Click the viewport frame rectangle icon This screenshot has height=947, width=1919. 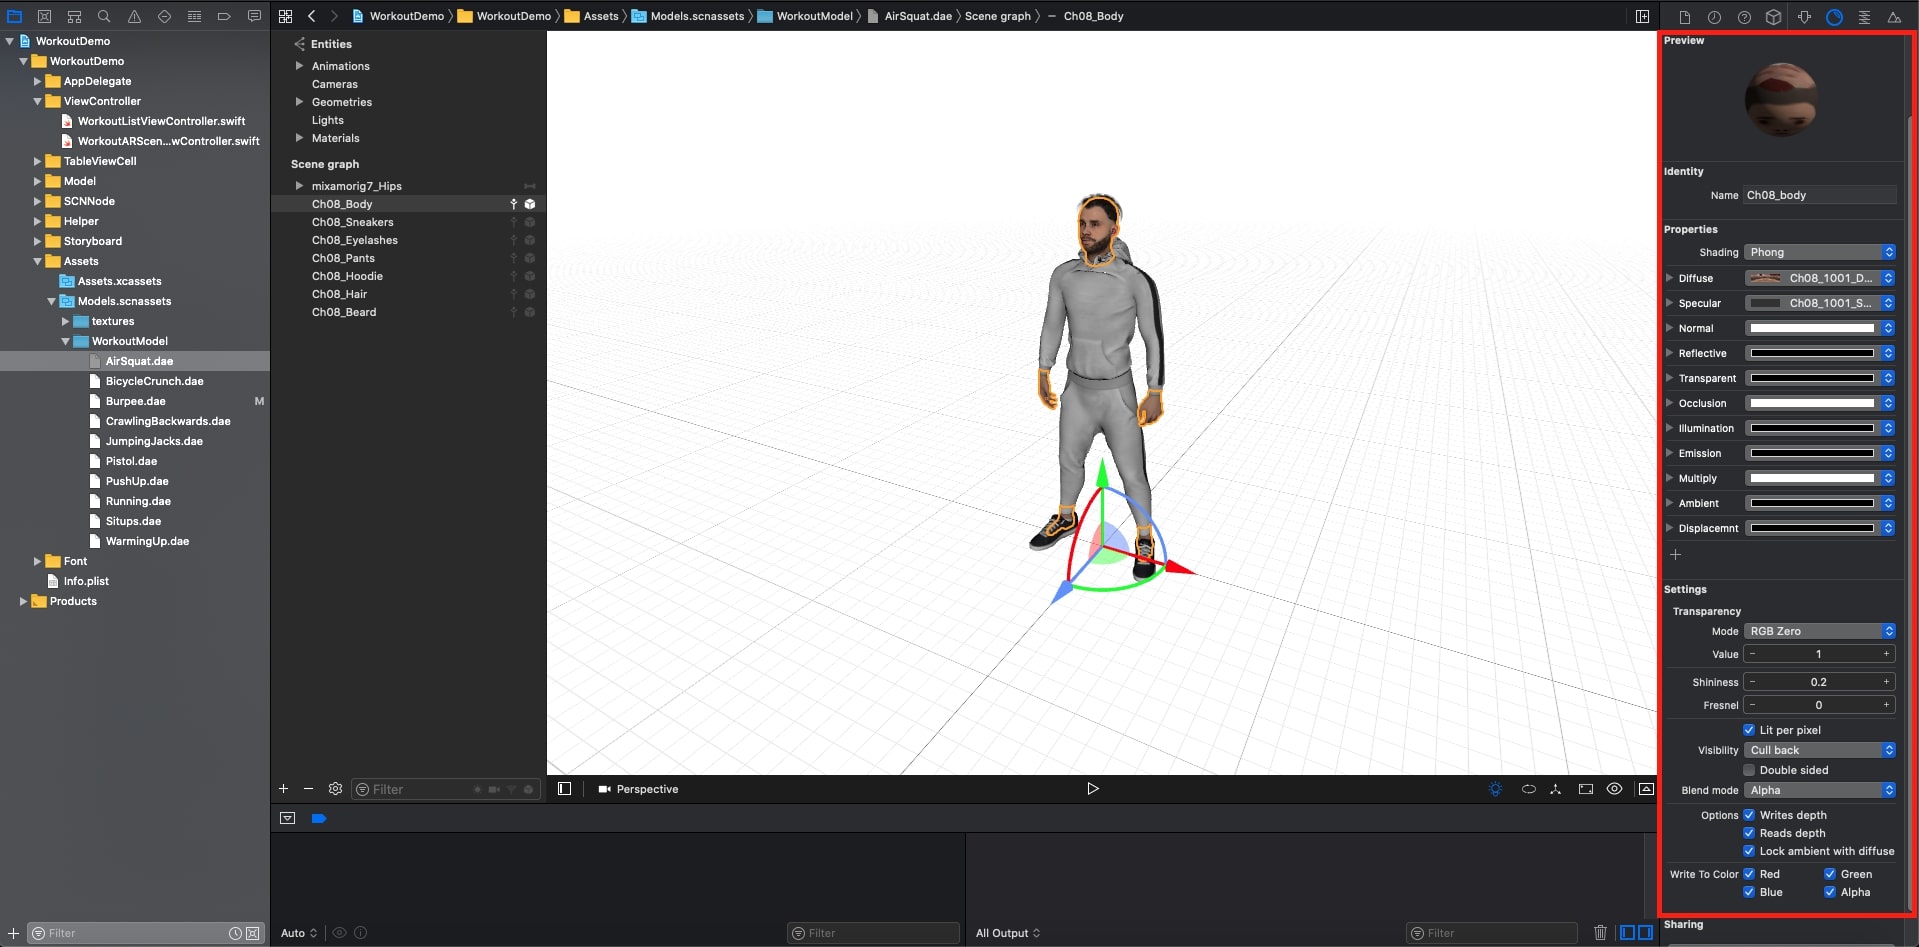[x=1585, y=789]
